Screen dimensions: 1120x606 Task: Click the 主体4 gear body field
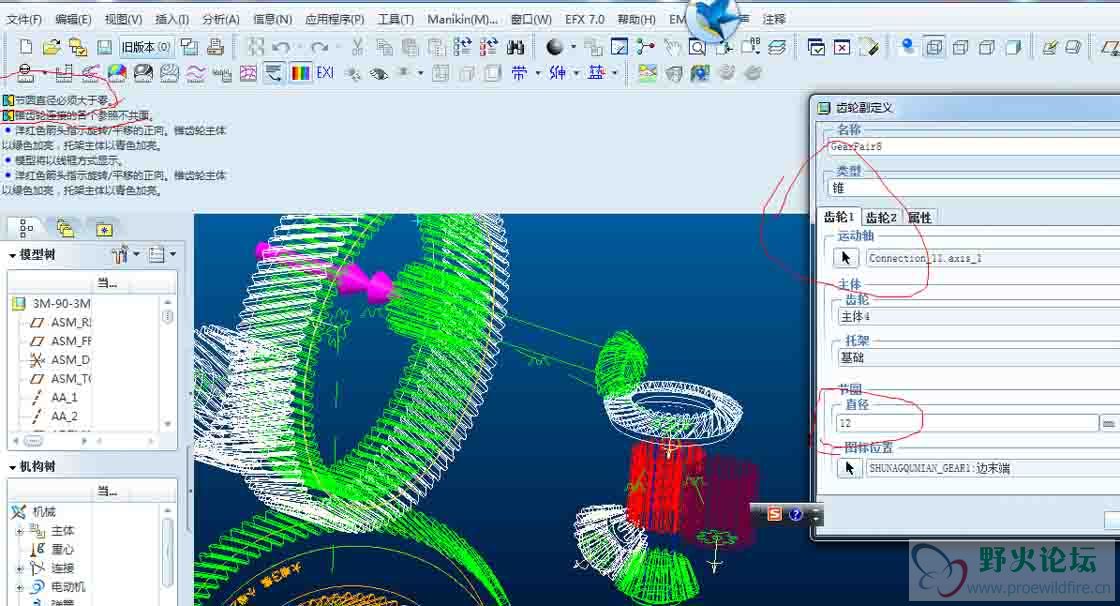[x=979, y=317]
